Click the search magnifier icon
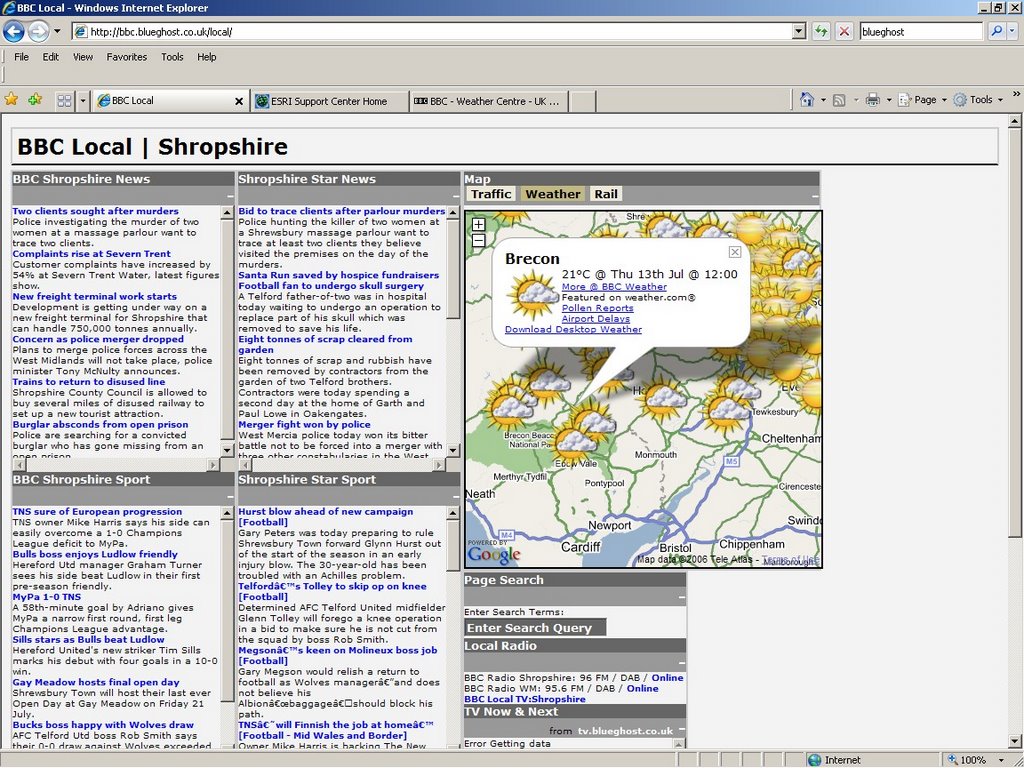 point(996,31)
